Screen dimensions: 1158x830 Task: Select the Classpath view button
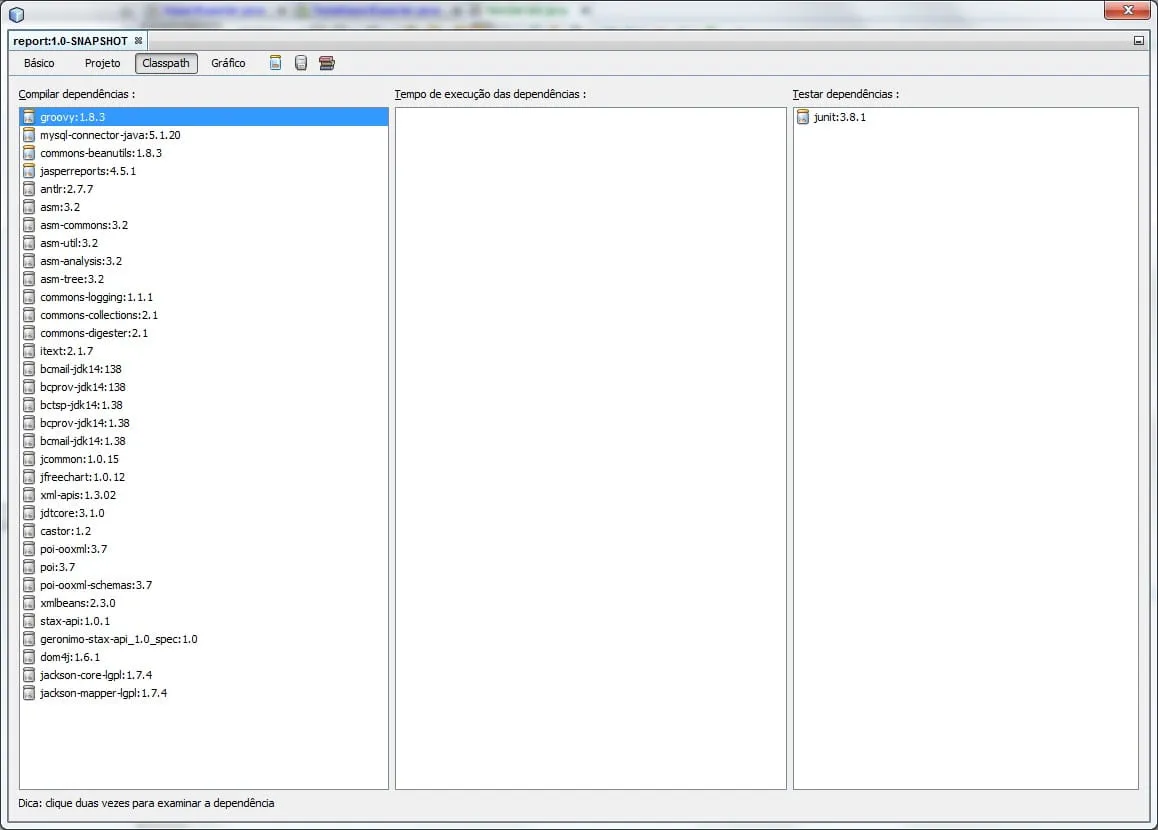(x=166, y=63)
